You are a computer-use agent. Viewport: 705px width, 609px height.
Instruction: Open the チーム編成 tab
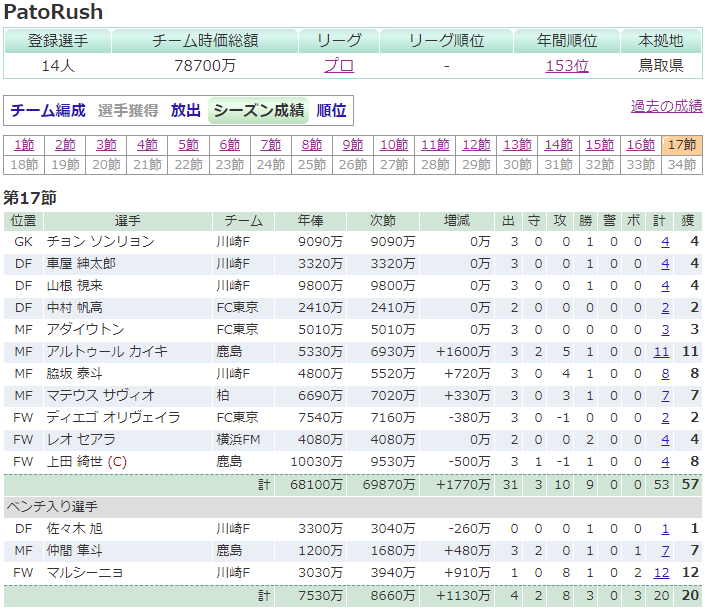48,111
